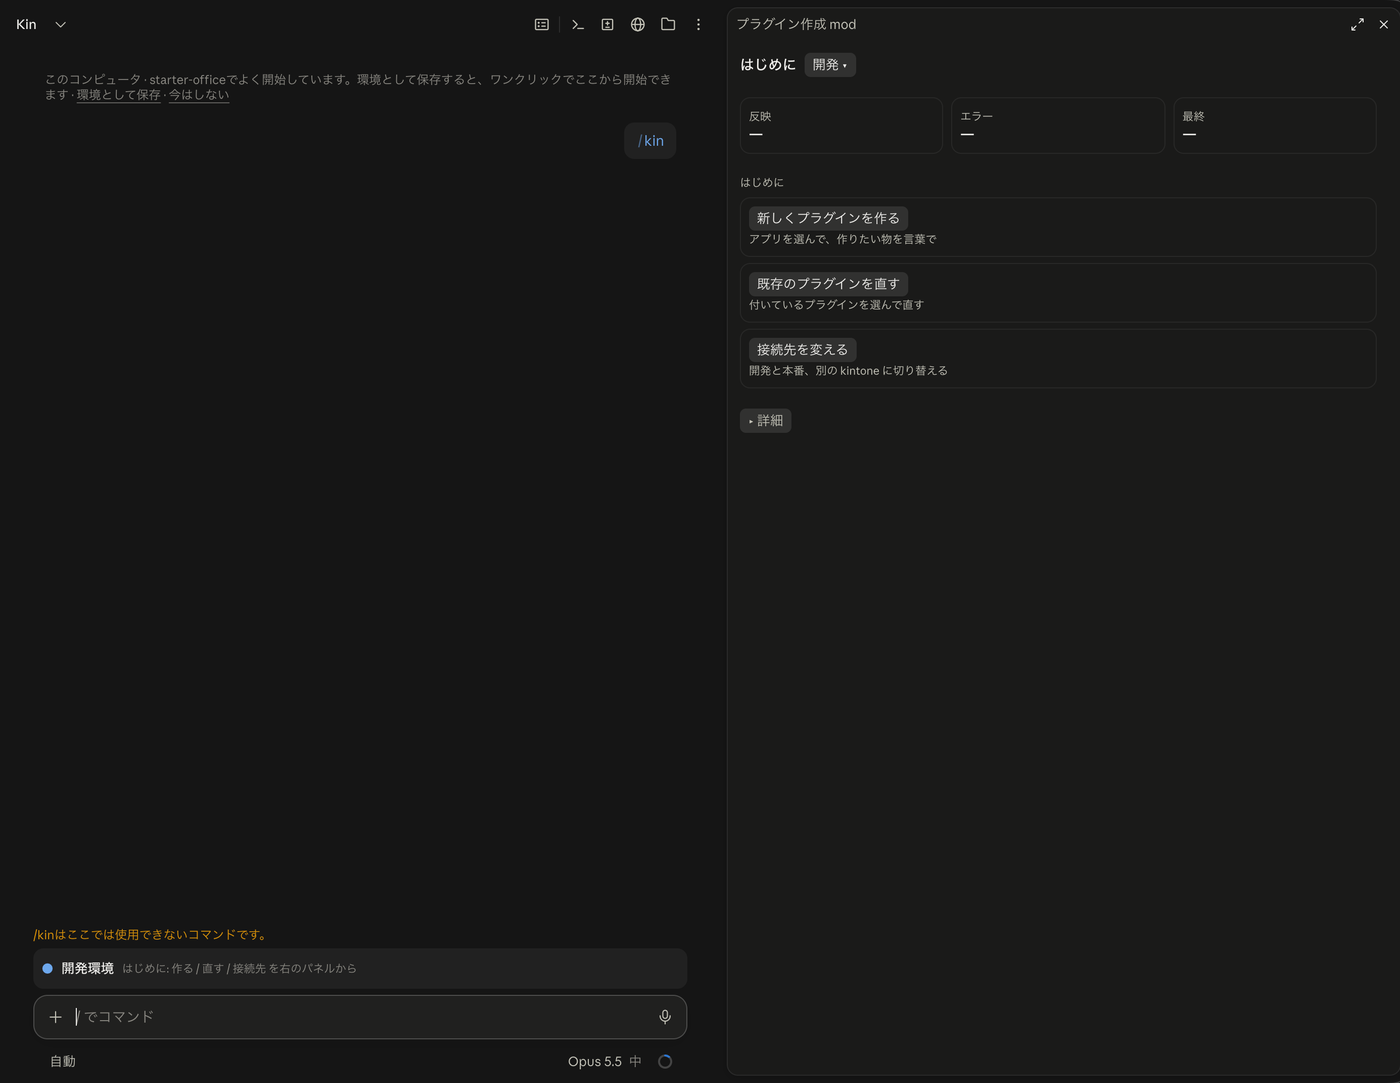
Task: Click the text 開発と本番、別の kintone に切り替える
Action: point(848,371)
